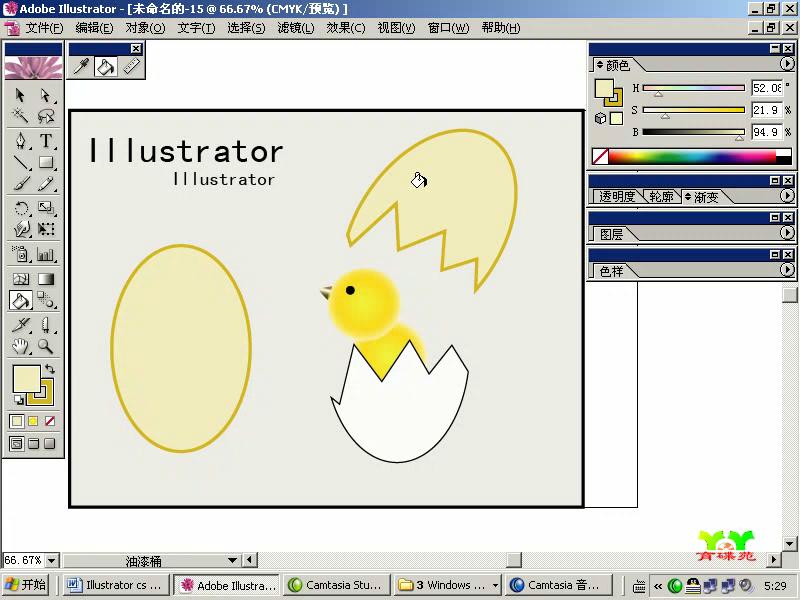
Task: Open the 图层 panel options menu
Action: click(x=787, y=233)
